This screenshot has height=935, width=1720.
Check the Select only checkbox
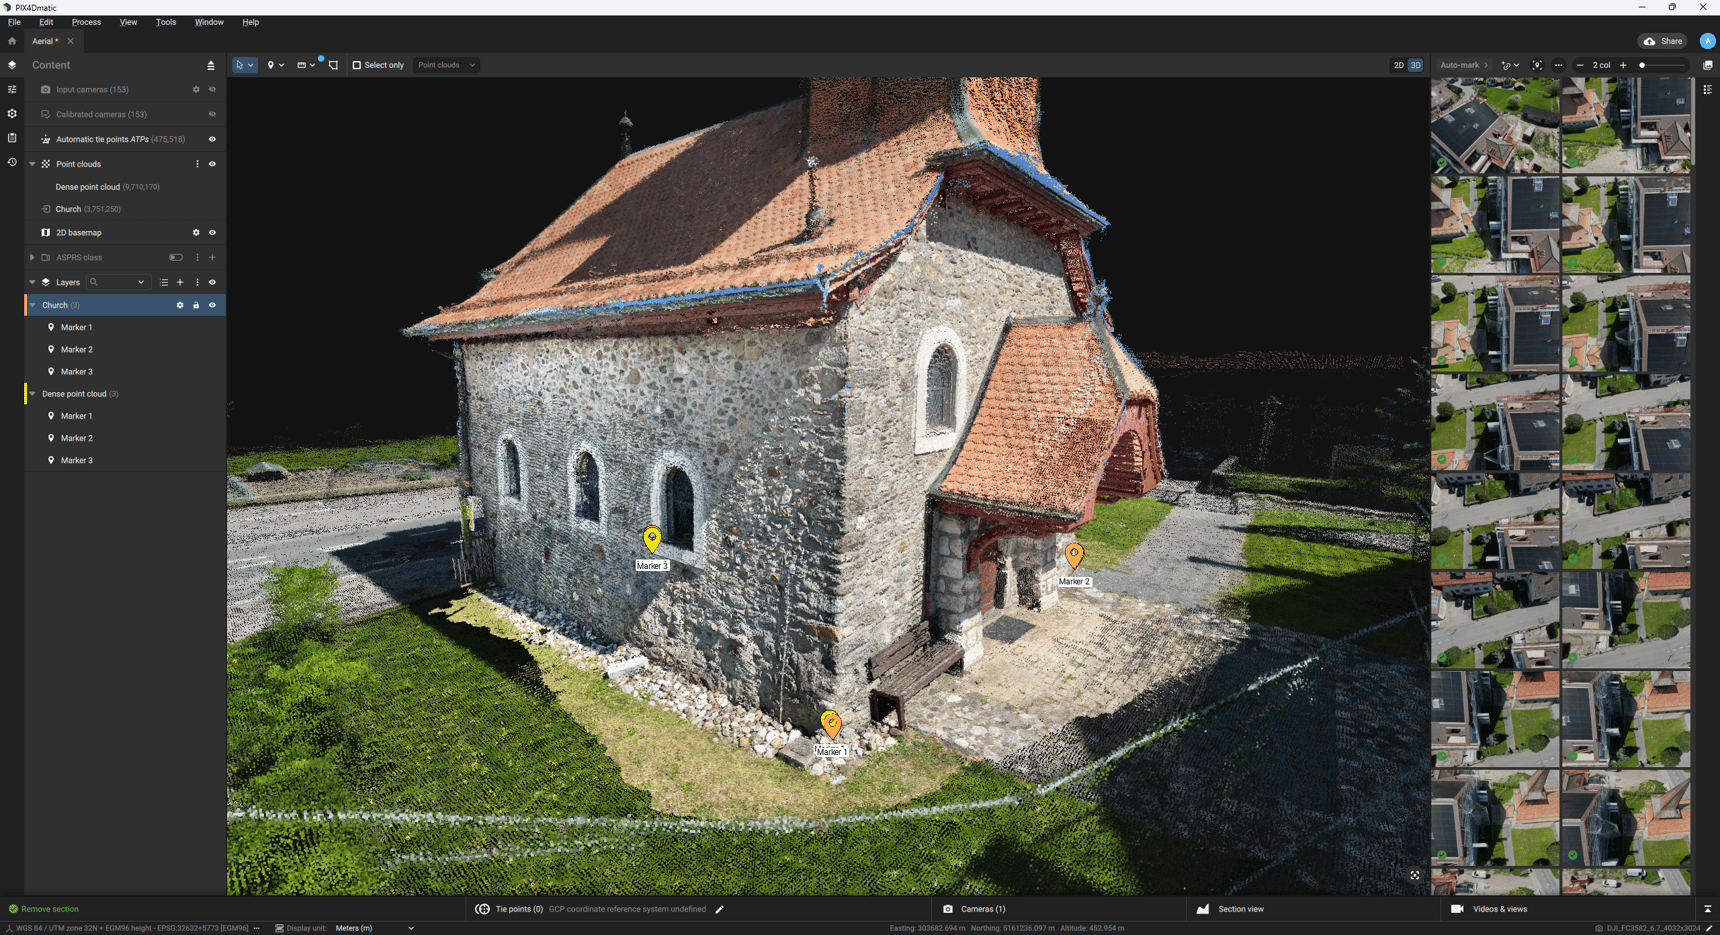click(x=356, y=65)
